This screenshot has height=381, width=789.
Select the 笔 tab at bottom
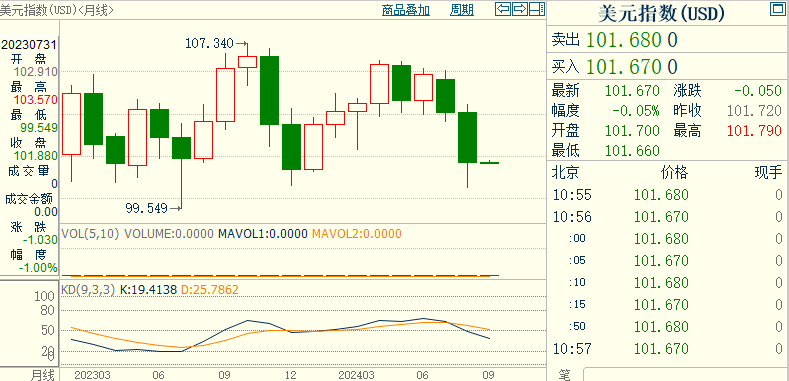pyautogui.click(x=565, y=375)
